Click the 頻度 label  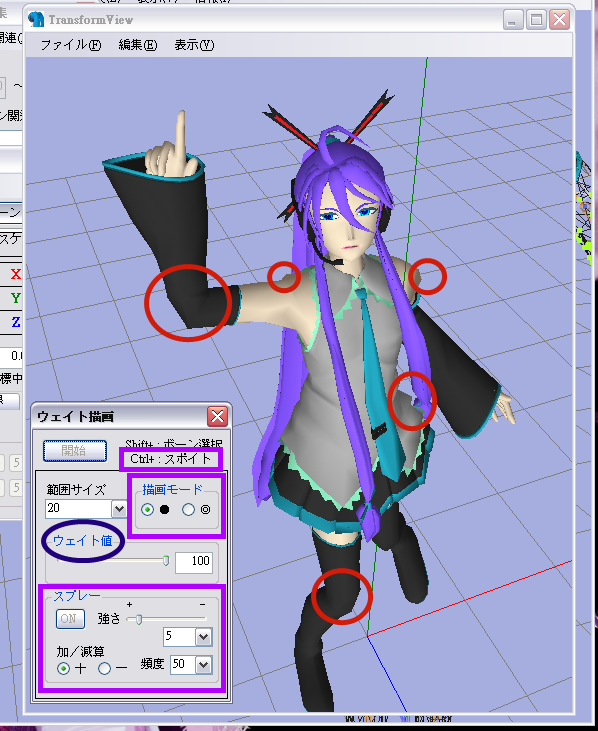[x=152, y=663]
